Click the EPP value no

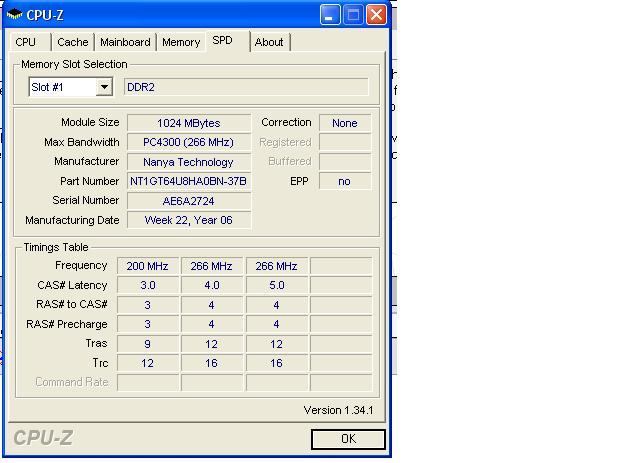(345, 181)
